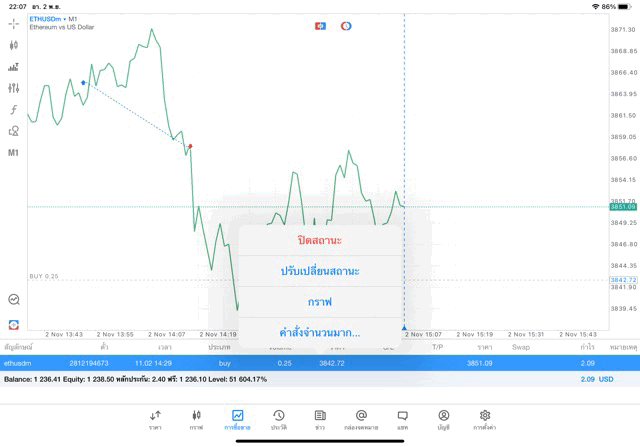The image size is (640, 447).
Task: Switch to ประวัติ (history) tab
Action: (278, 419)
